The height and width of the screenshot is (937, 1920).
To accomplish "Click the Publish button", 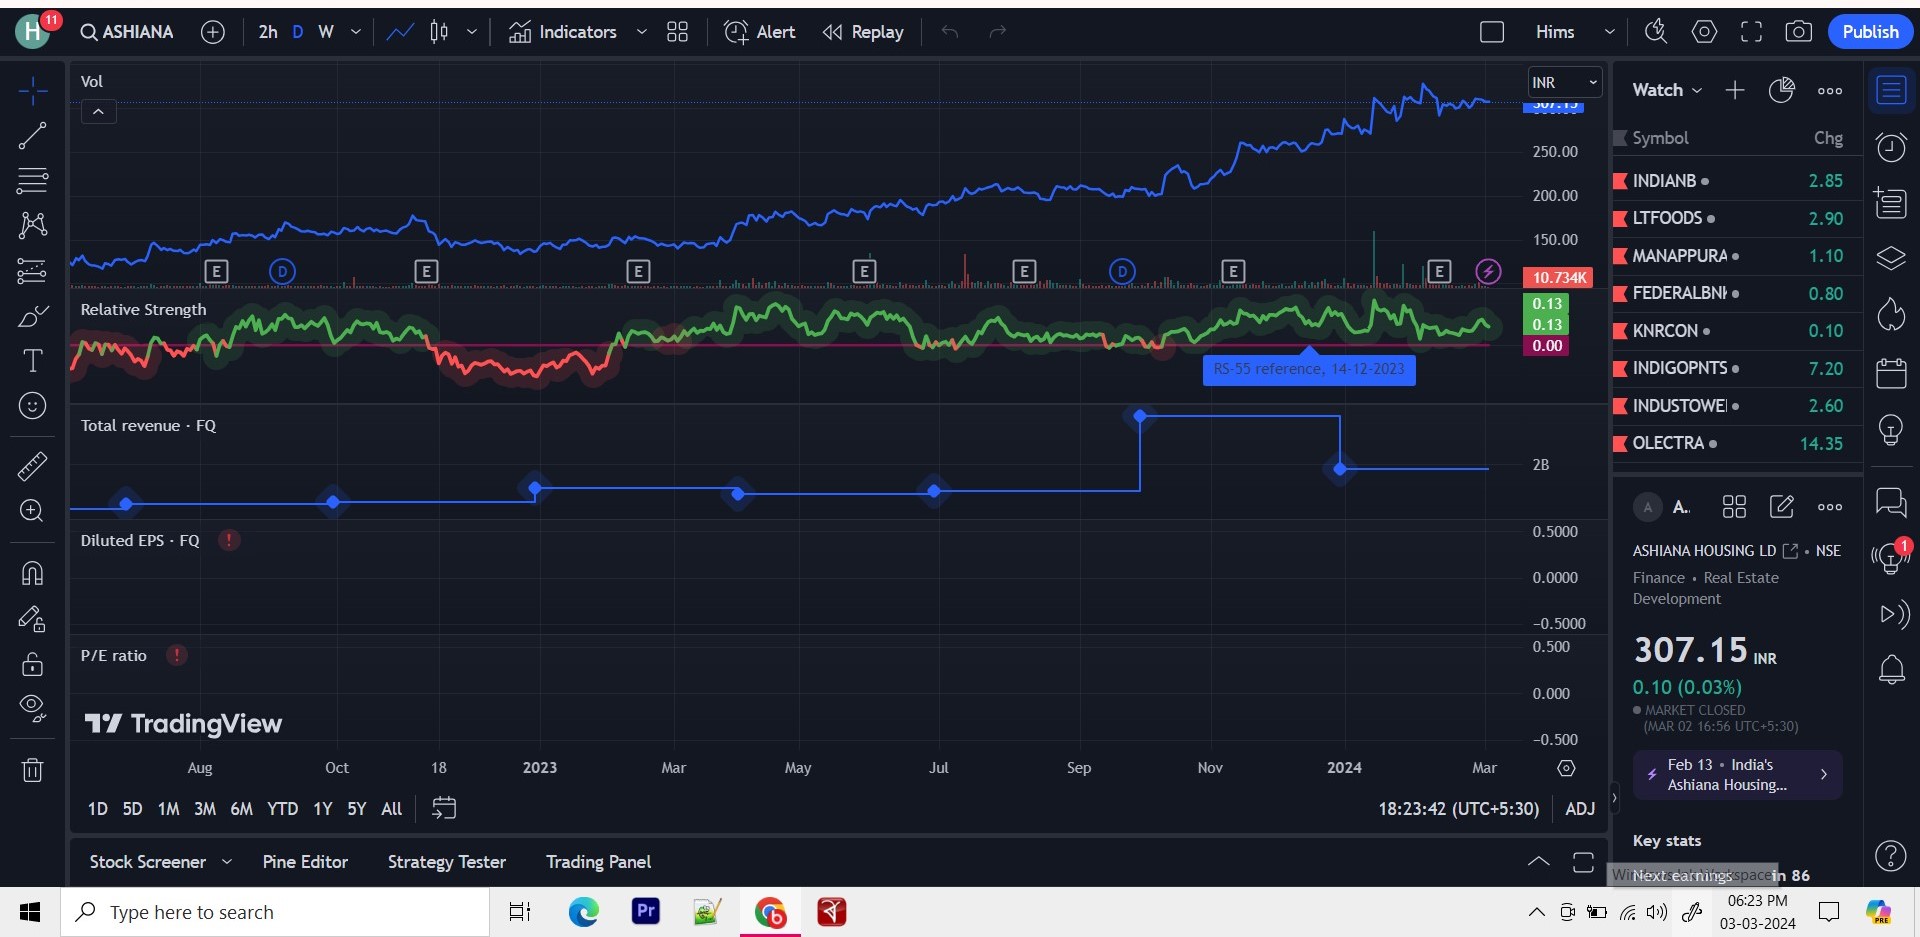I will coord(1870,32).
